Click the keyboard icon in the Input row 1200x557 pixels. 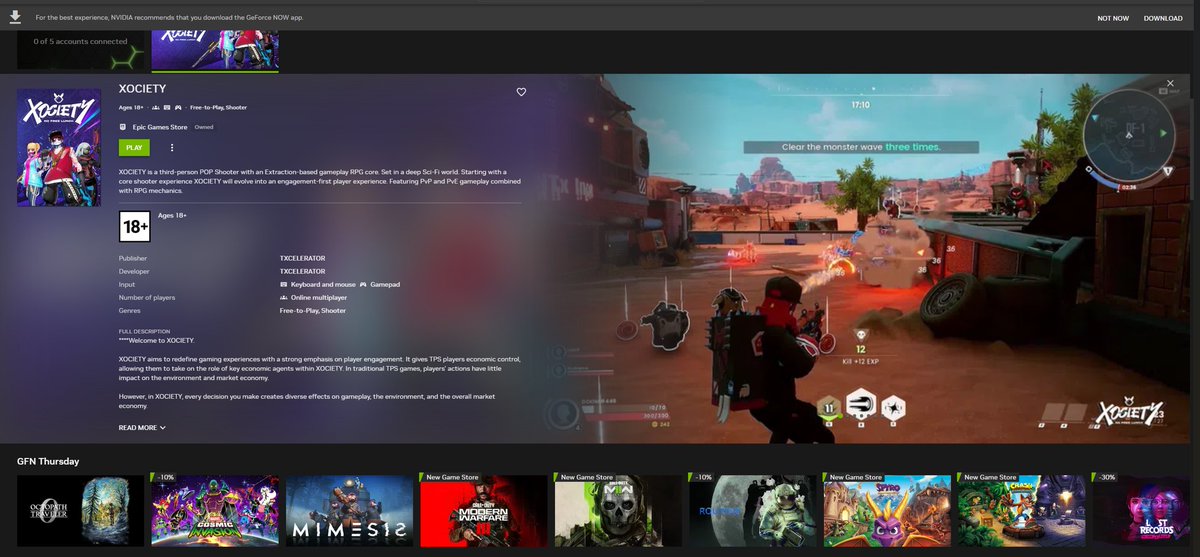(284, 284)
